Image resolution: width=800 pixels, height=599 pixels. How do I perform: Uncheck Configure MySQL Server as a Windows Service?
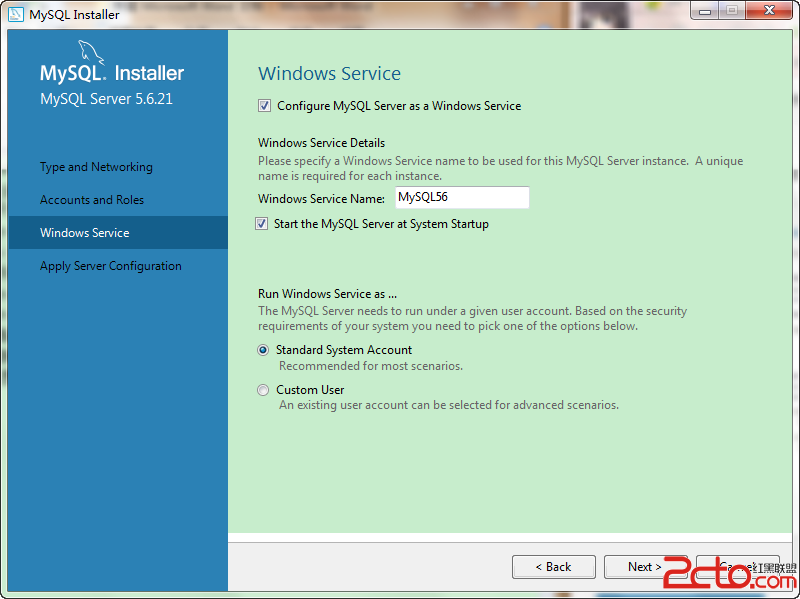point(264,106)
